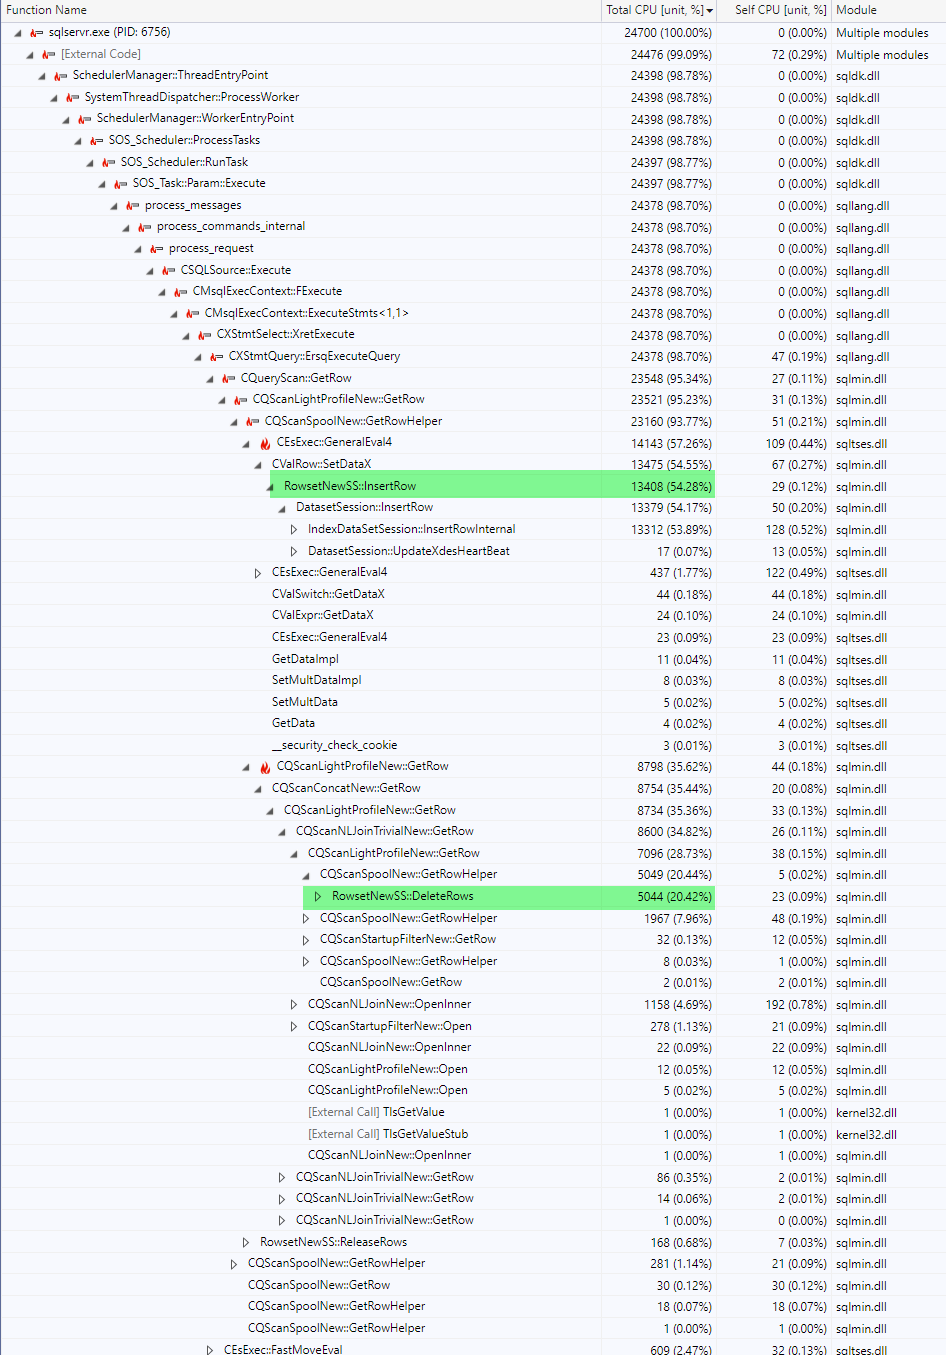Image resolution: width=946 pixels, height=1355 pixels.
Task: Click the hot path icon of SystemThreadDispatcher::ProcessWorker
Action: (x=73, y=98)
